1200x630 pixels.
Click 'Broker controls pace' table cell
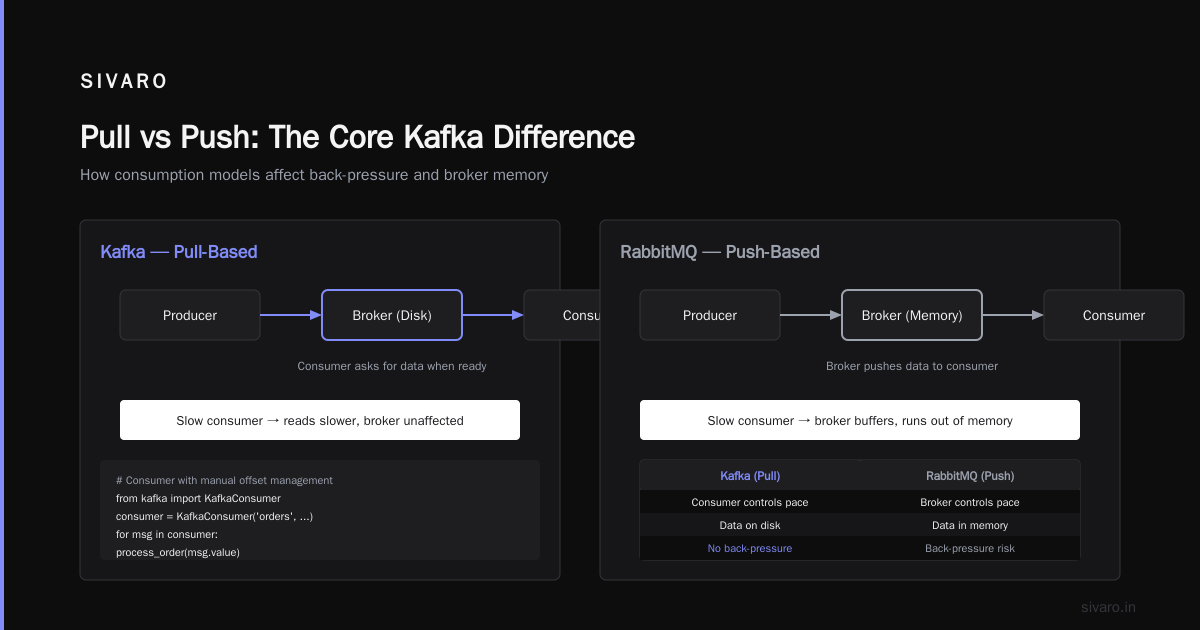point(970,502)
